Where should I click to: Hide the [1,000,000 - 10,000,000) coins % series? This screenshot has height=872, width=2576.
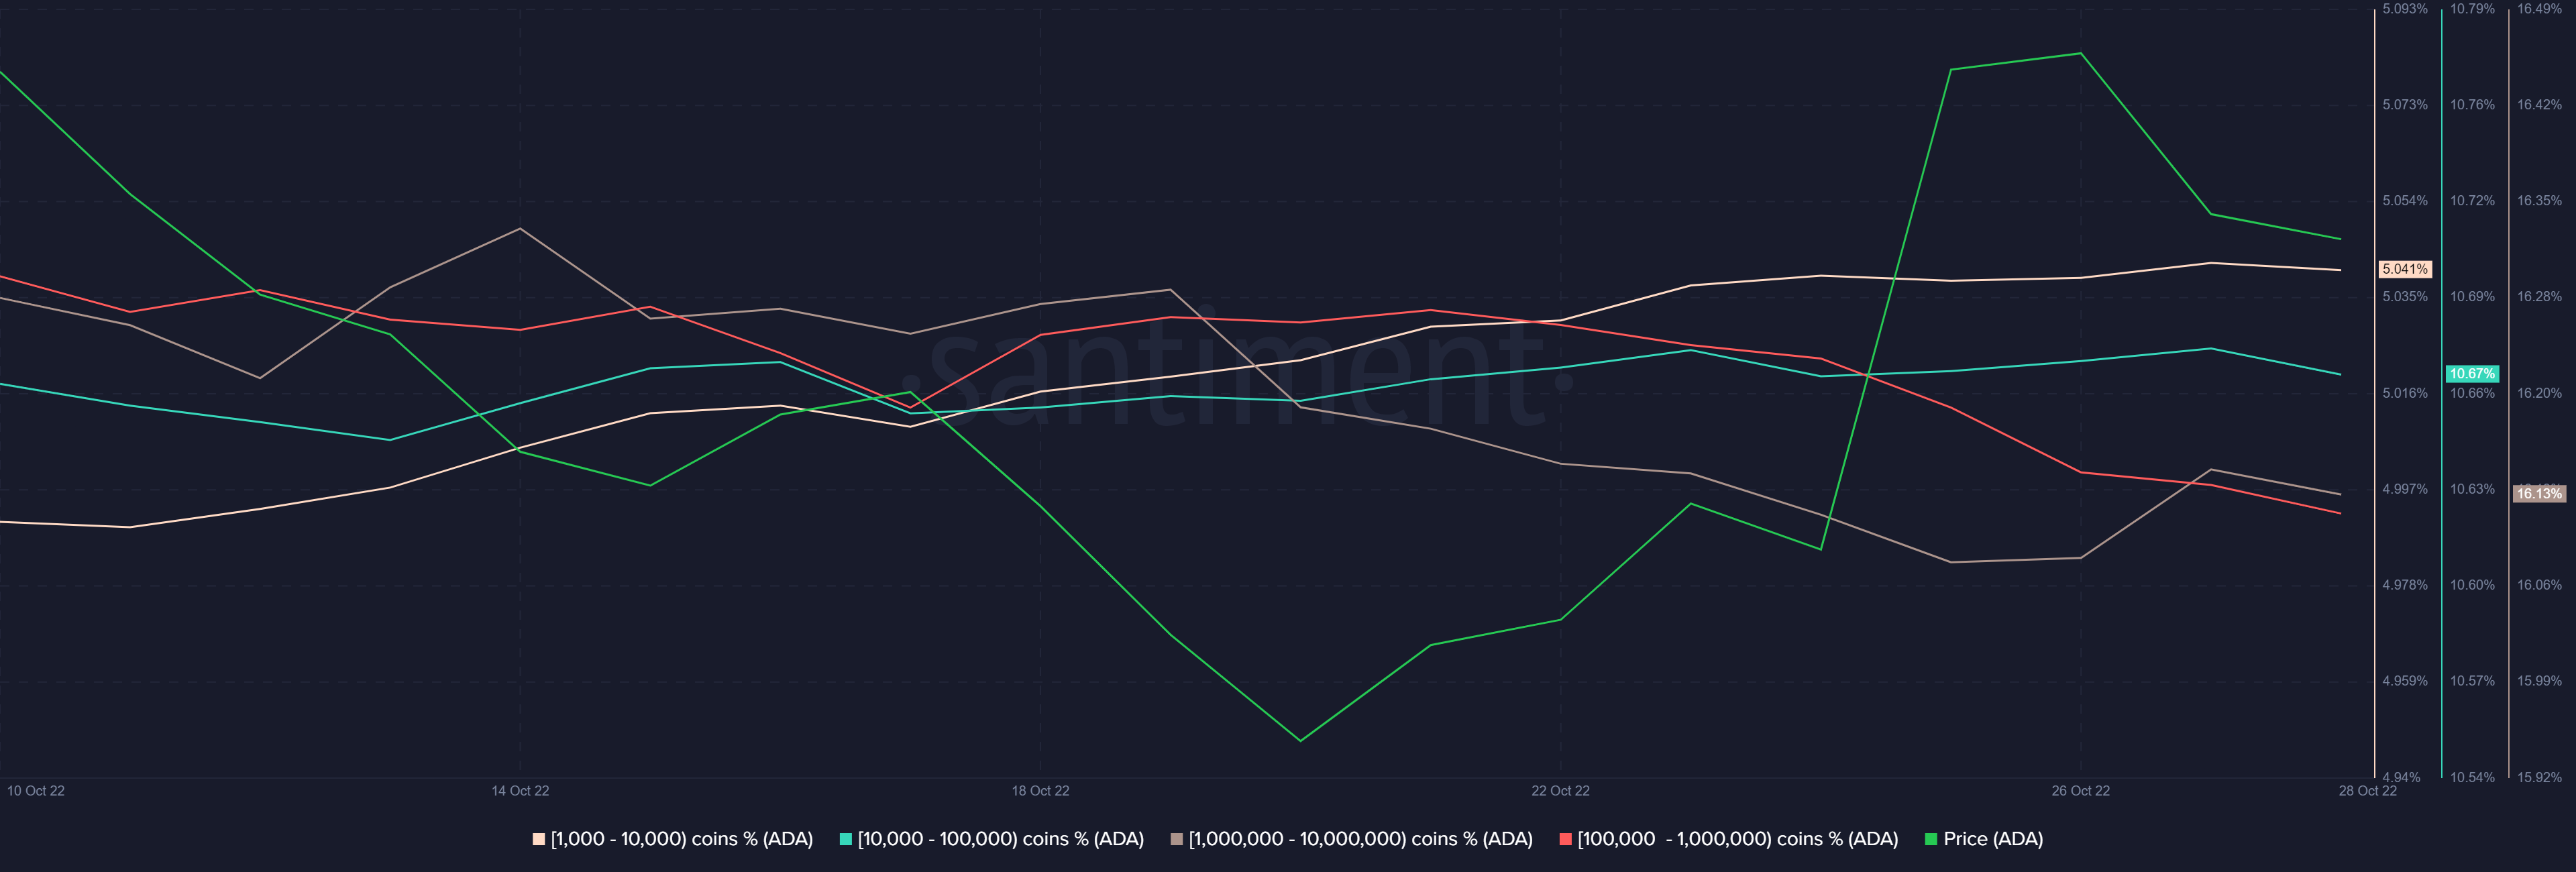[x=1360, y=839]
